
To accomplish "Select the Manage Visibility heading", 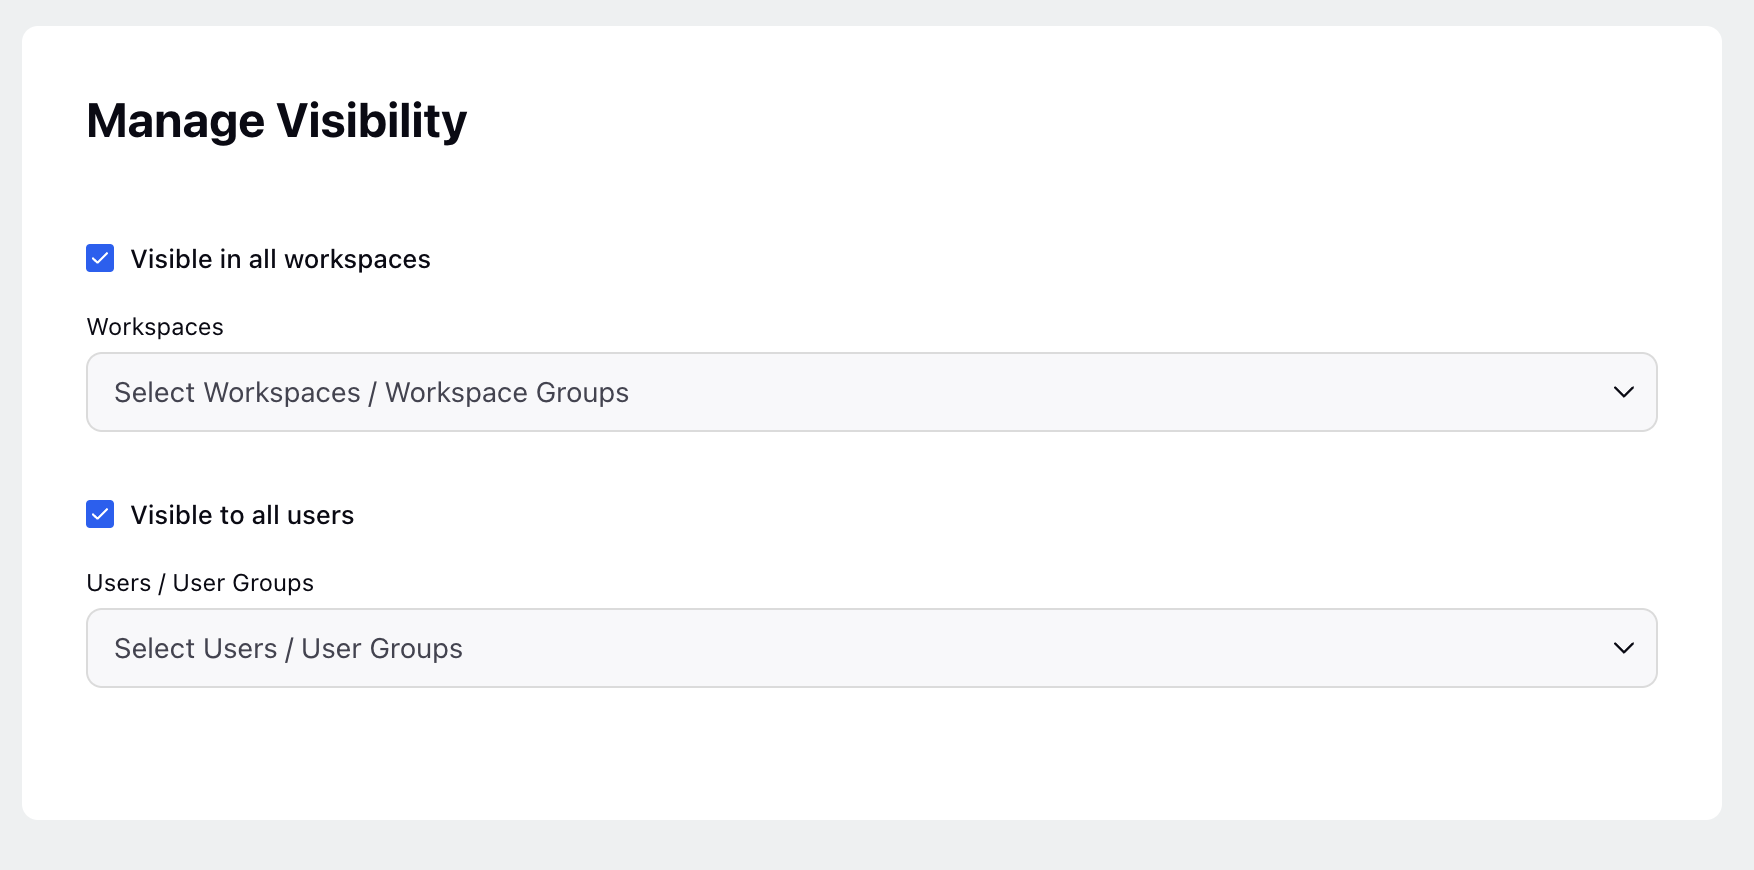I will 277,121.
